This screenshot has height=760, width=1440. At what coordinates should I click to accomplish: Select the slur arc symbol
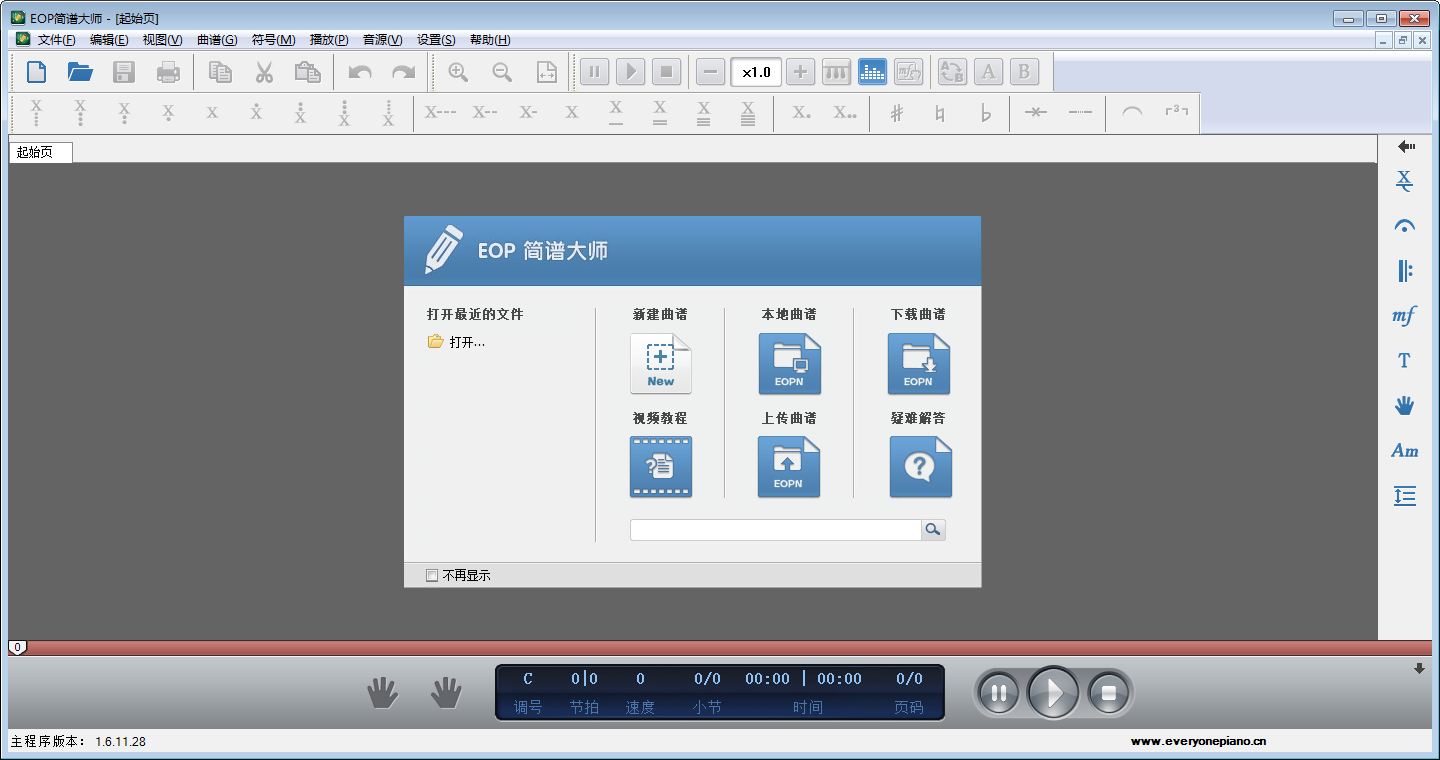tap(1132, 112)
